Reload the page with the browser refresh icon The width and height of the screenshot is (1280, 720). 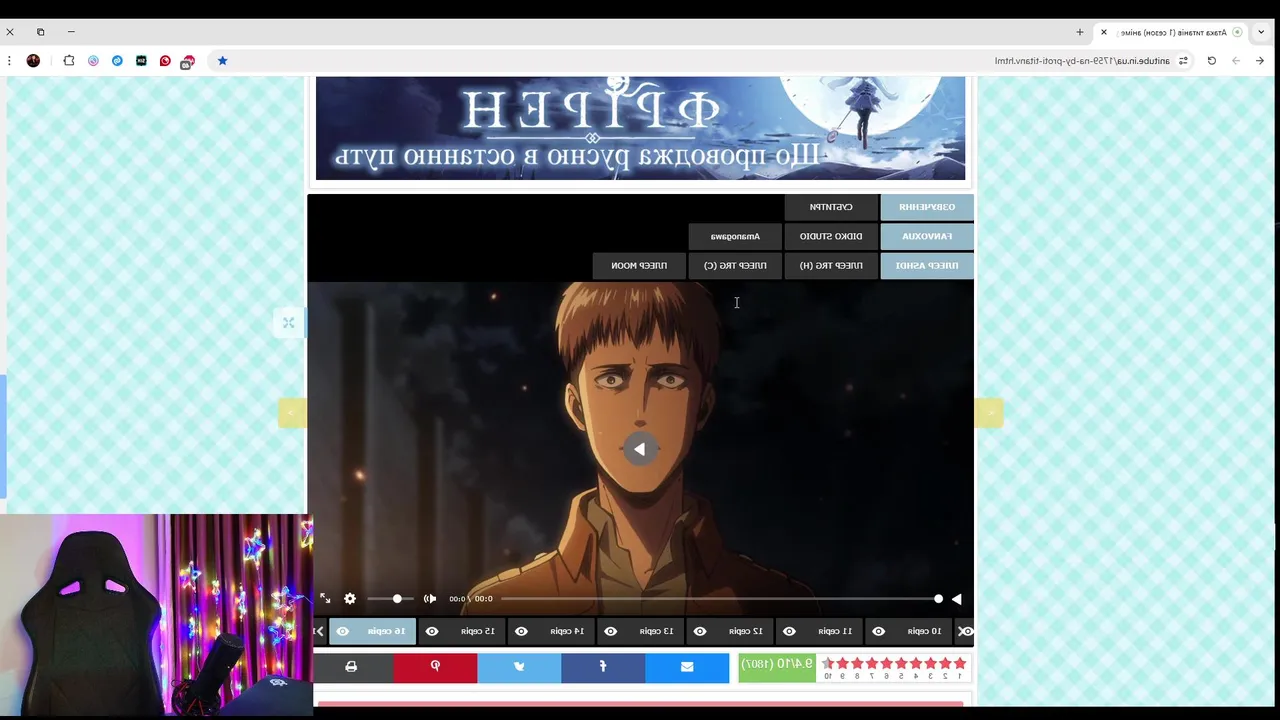point(1211,61)
